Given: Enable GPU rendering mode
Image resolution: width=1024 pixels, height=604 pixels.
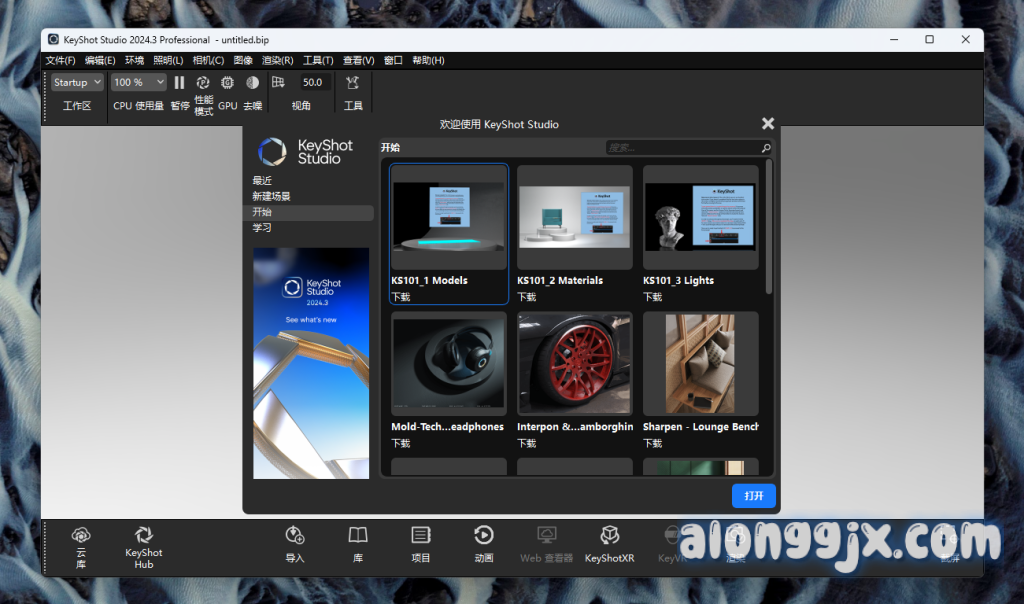Looking at the screenshot, I should [x=227, y=83].
